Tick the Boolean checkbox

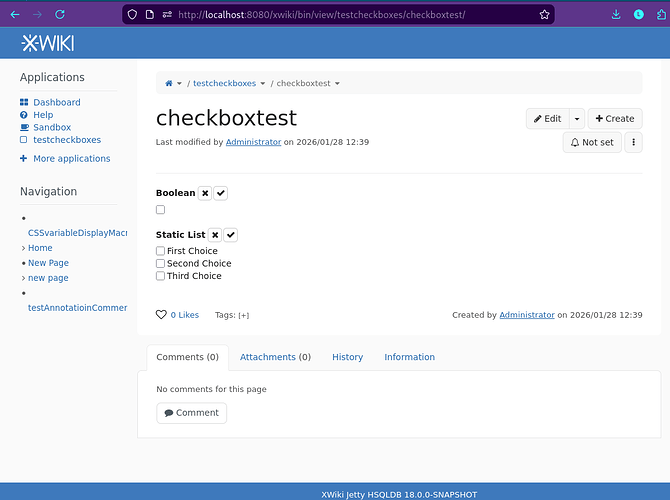(x=161, y=210)
